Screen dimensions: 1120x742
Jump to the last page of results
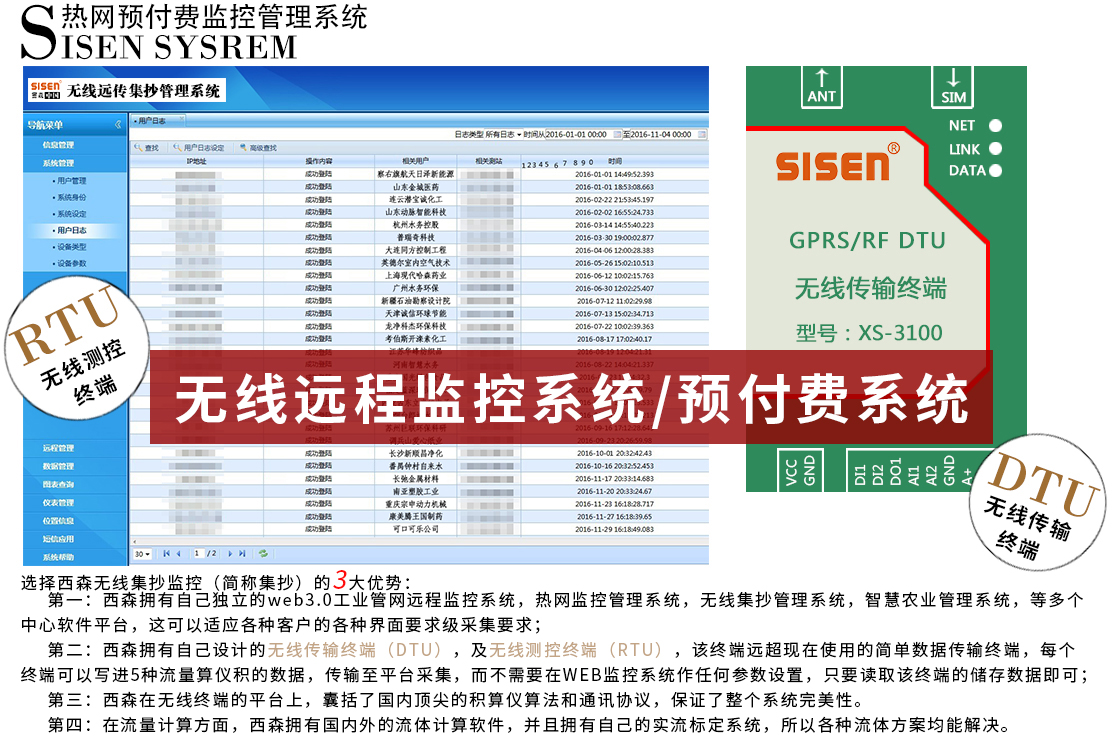click(242, 553)
